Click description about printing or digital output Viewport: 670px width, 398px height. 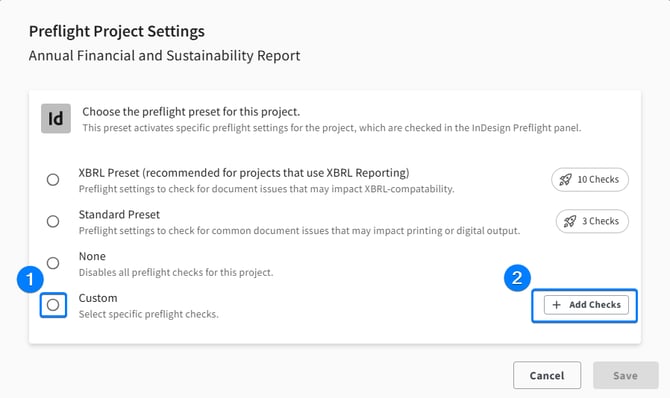tap(300, 231)
